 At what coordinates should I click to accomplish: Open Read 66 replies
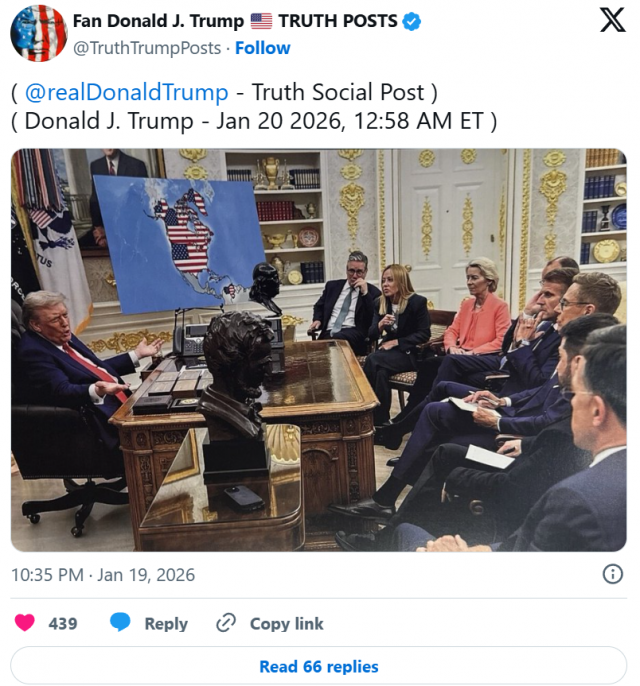click(318, 666)
